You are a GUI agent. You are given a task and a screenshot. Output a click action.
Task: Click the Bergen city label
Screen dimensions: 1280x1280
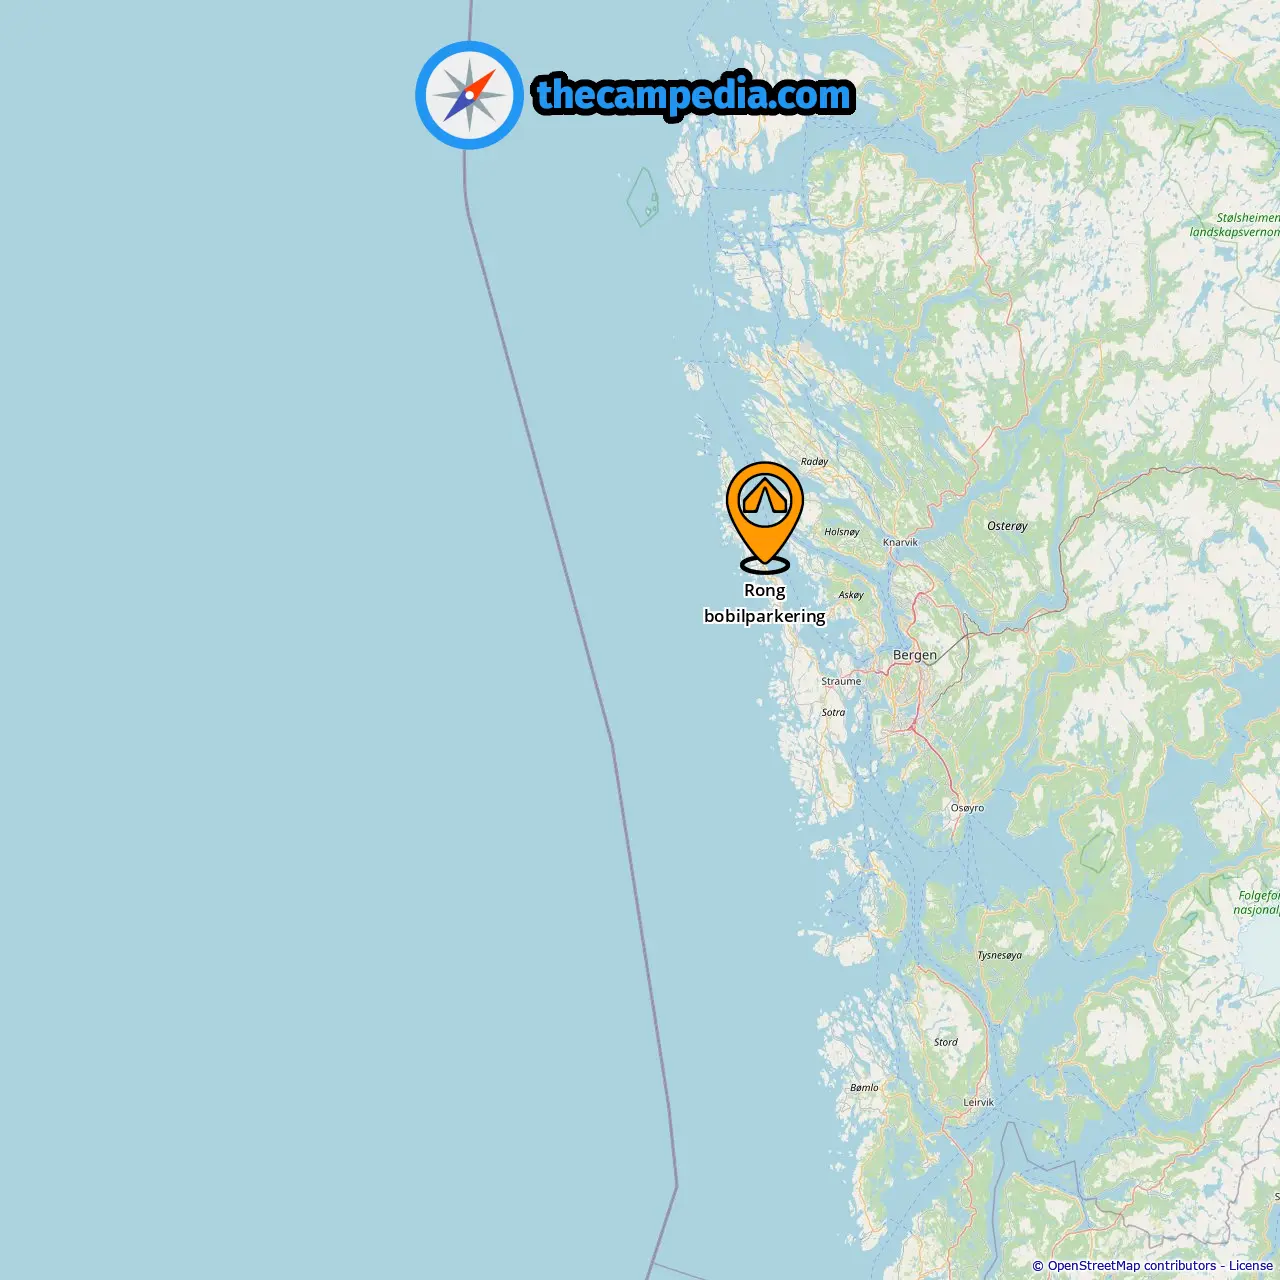click(915, 655)
